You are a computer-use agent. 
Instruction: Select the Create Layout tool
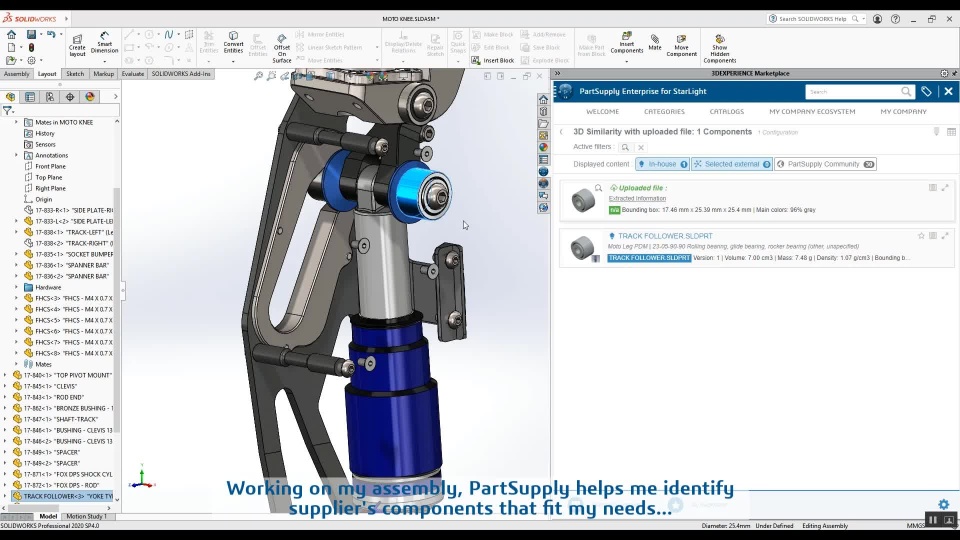77,45
